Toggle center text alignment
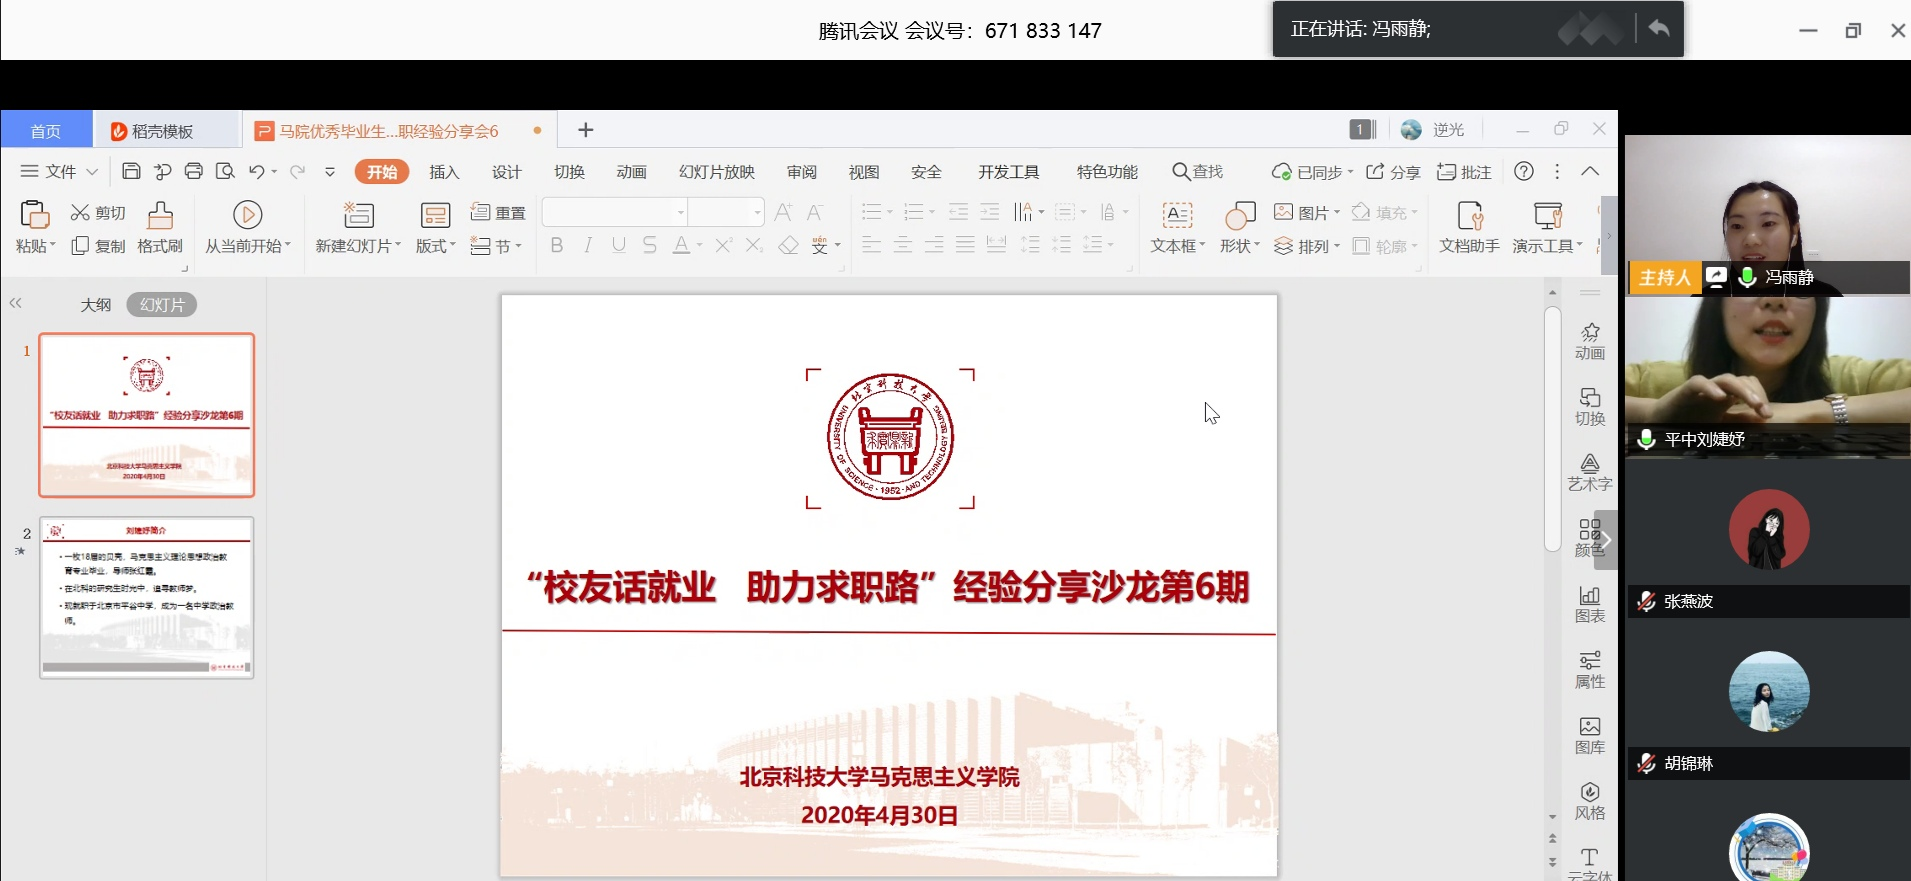 click(903, 245)
